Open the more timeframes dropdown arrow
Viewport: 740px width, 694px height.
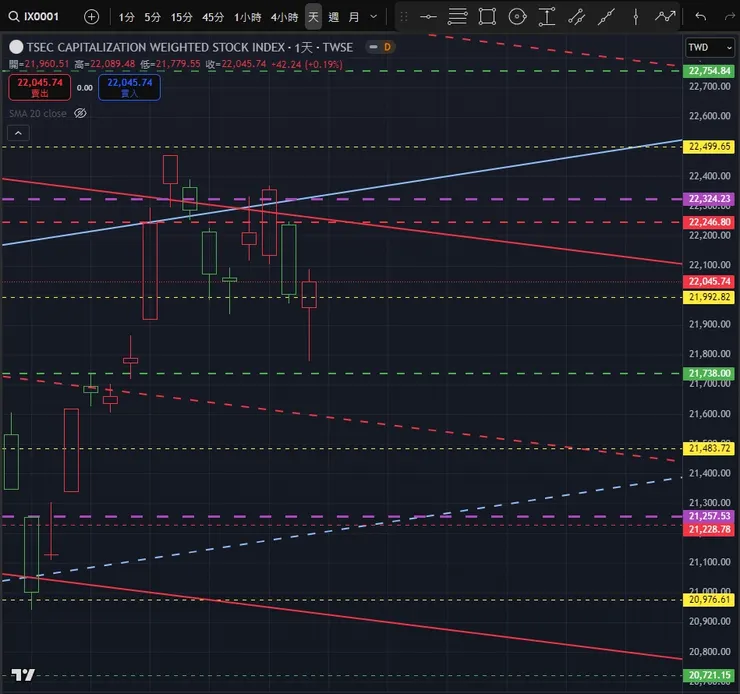point(373,17)
